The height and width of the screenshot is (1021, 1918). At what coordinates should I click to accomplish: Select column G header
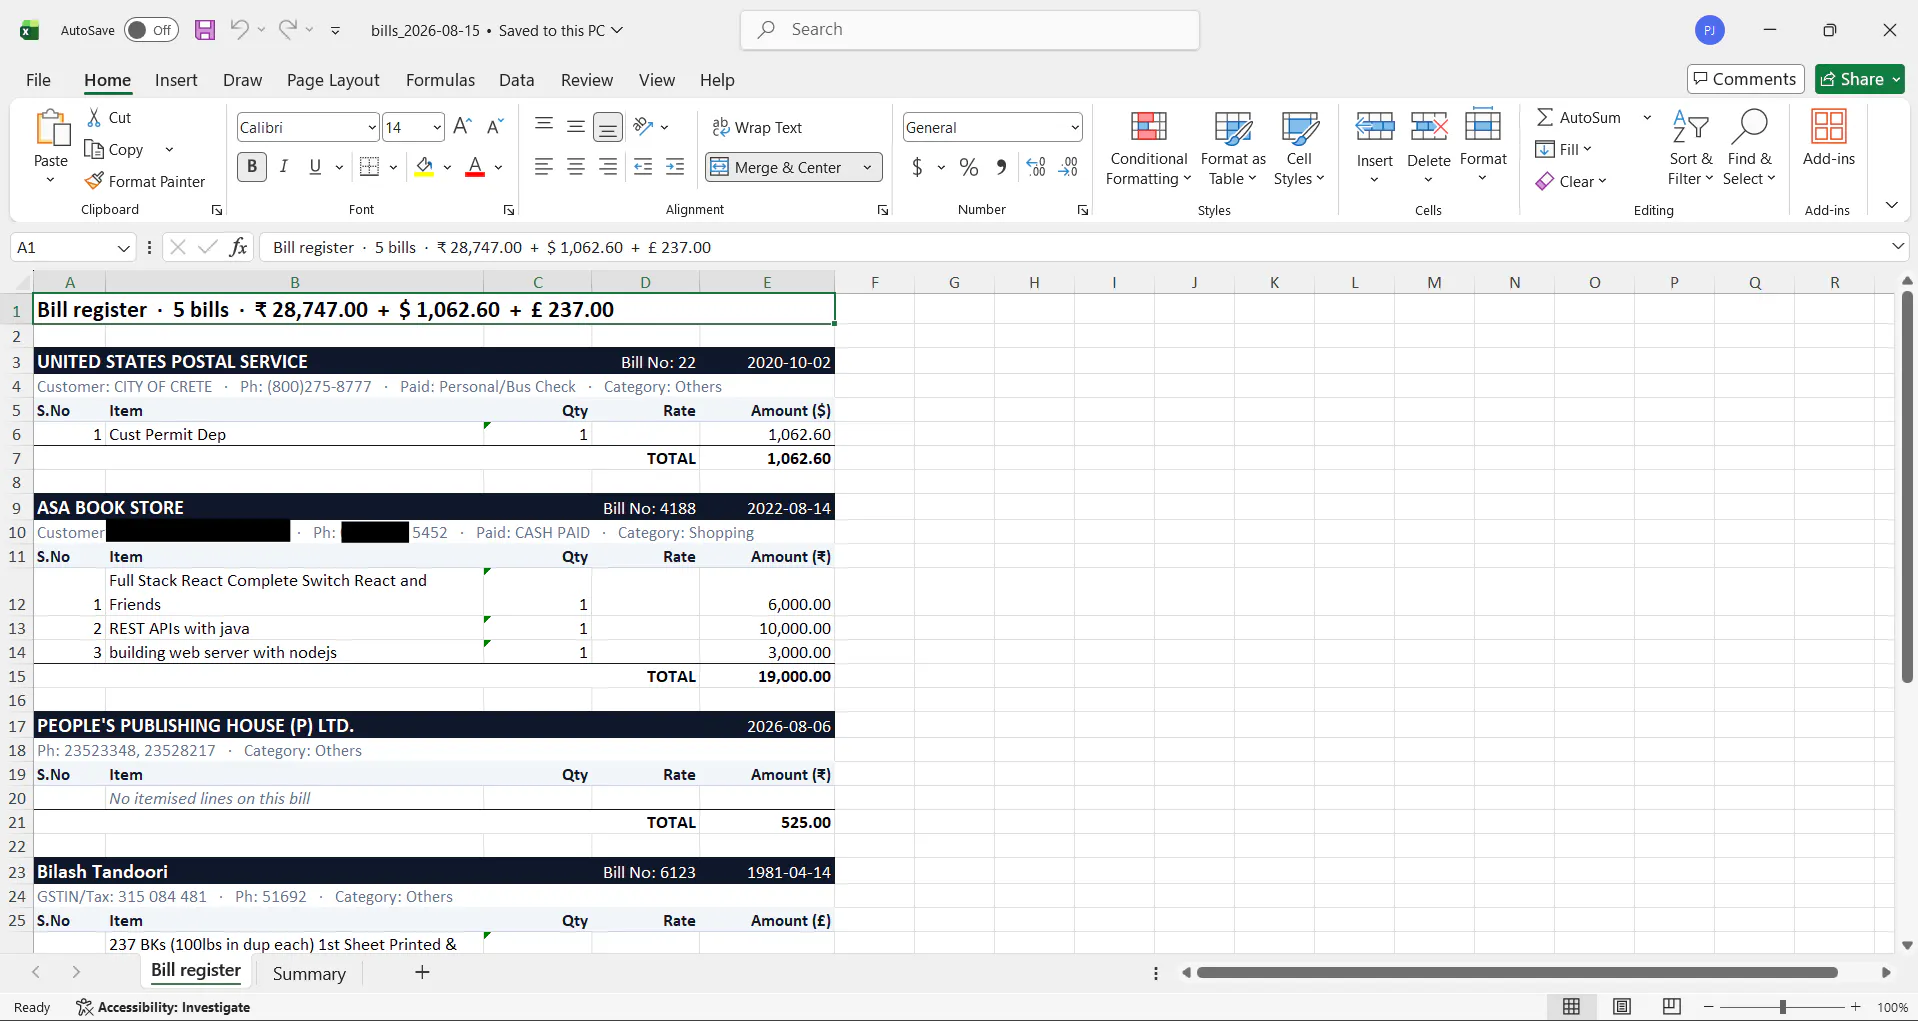tap(954, 282)
